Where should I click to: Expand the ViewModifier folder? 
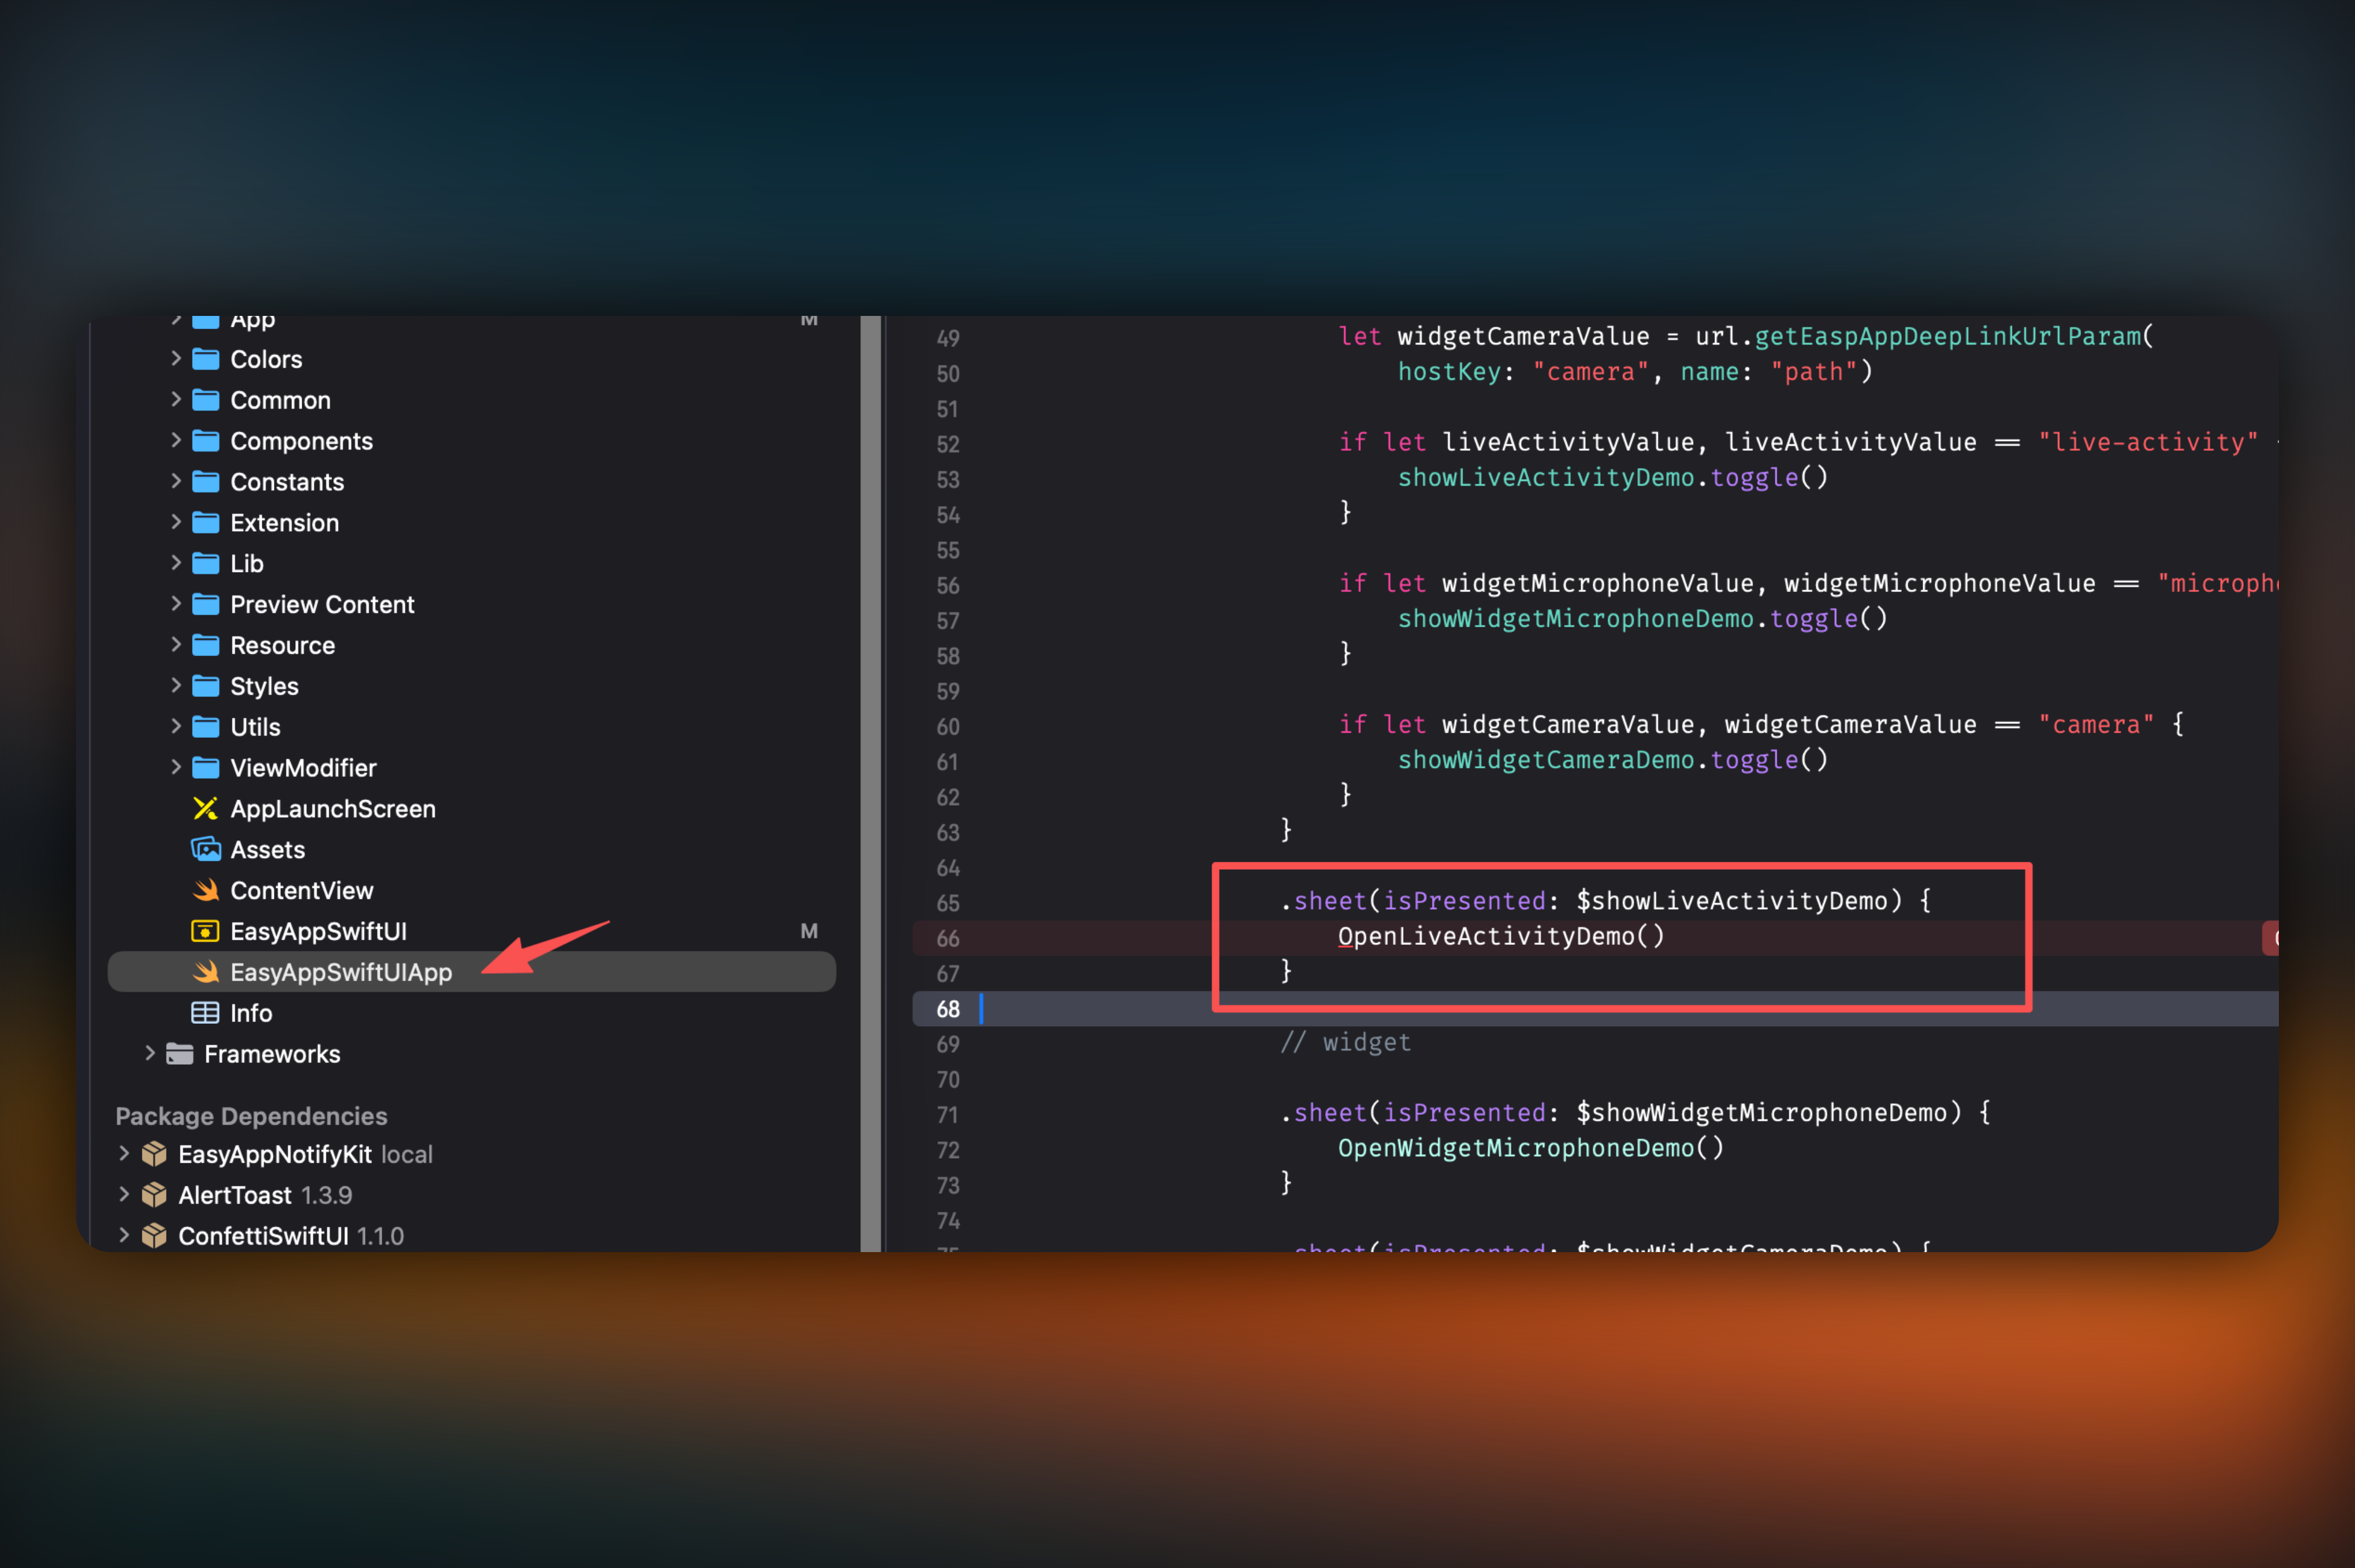[176, 767]
